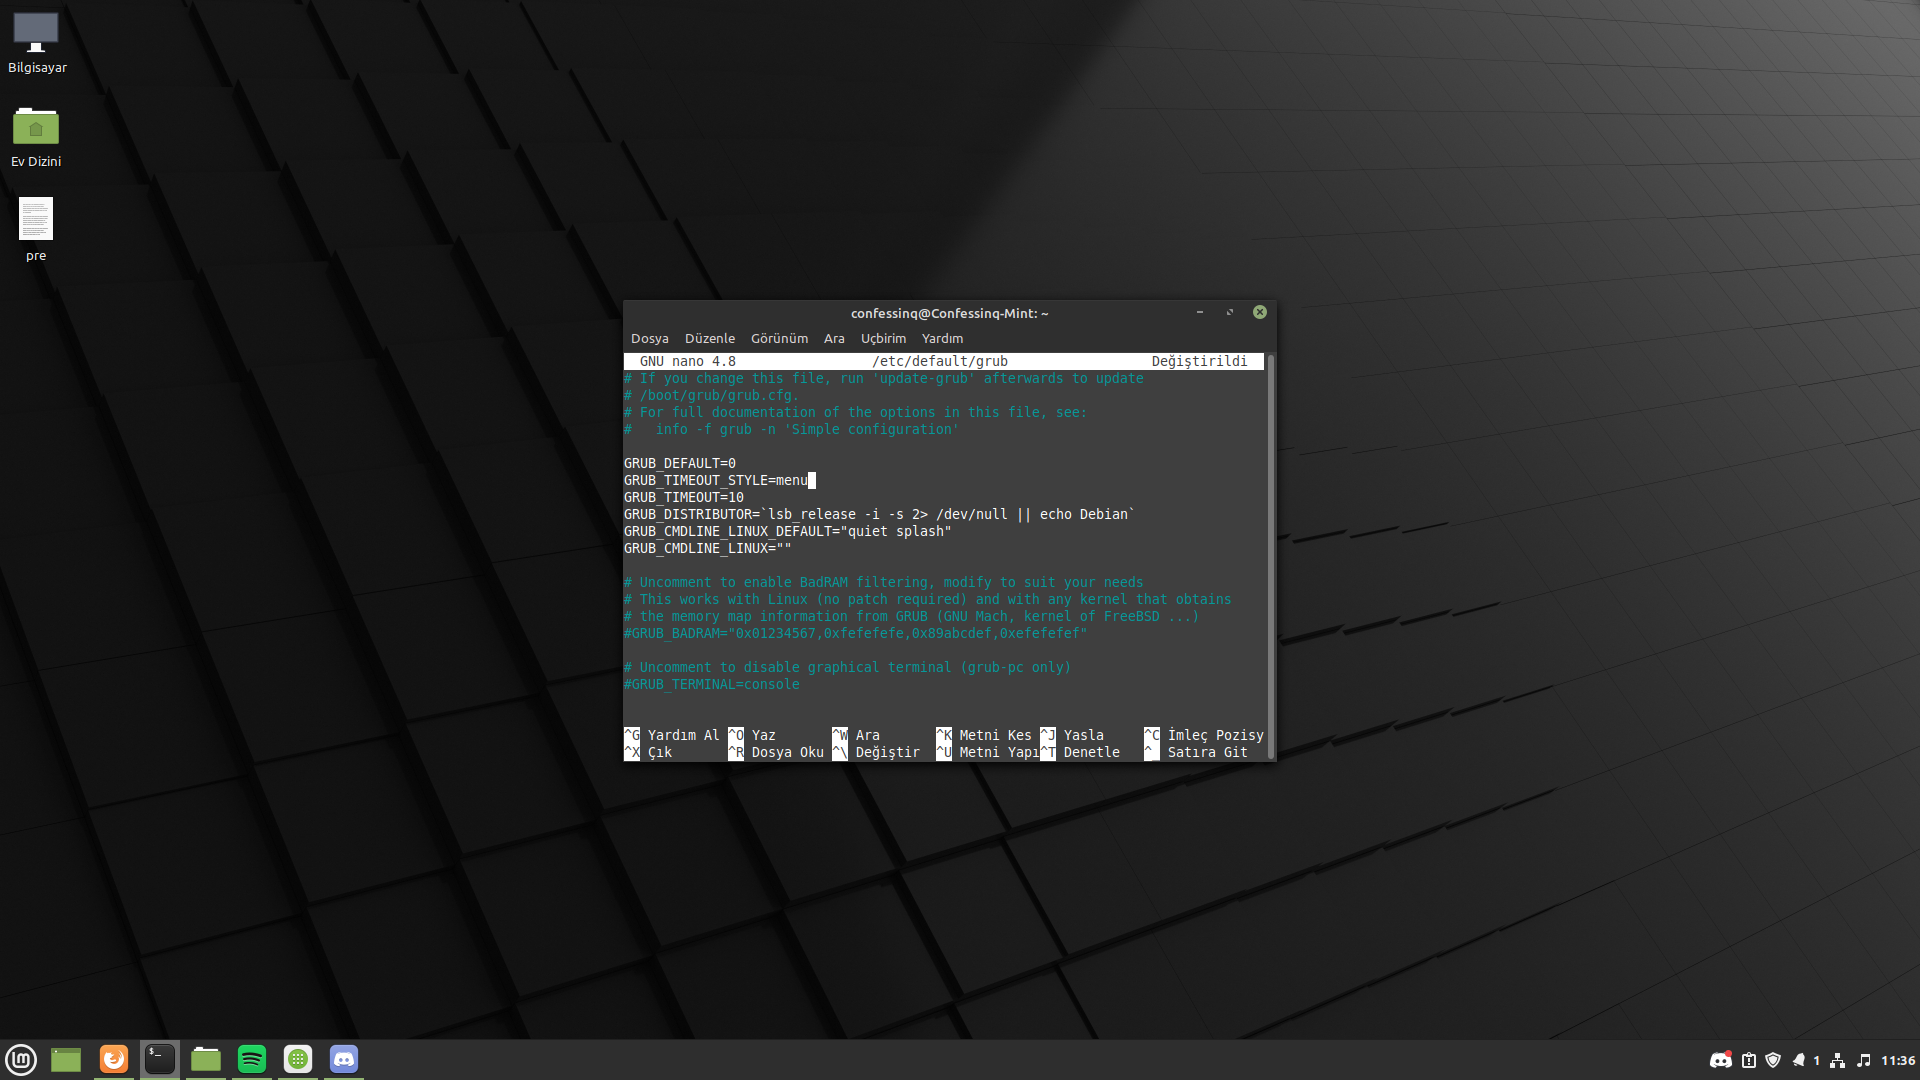Viewport: 1920px width, 1080px height.
Task: Select the pre file on desktop
Action: click(36, 220)
